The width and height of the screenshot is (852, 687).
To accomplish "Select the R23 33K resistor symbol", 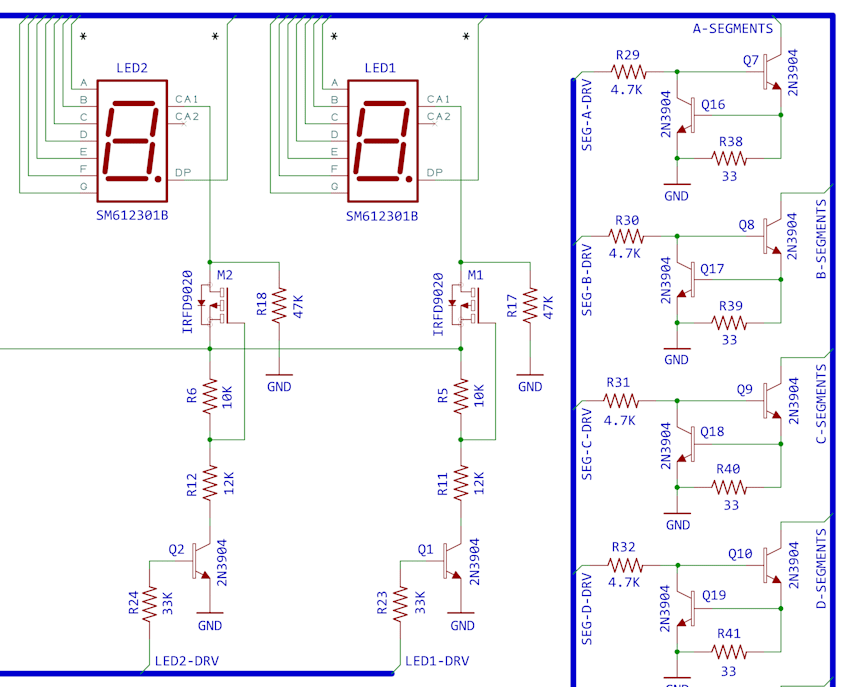I will click(x=400, y=604).
